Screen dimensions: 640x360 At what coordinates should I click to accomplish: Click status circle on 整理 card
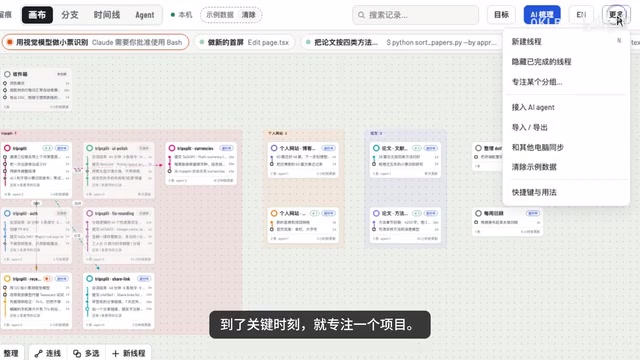click(x=478, y=148)
